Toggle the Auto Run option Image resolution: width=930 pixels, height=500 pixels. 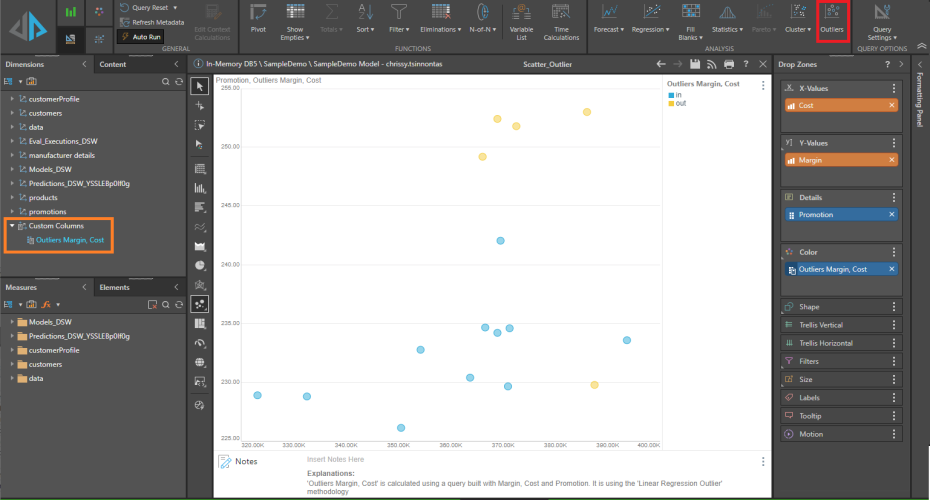tap(141, 37)
